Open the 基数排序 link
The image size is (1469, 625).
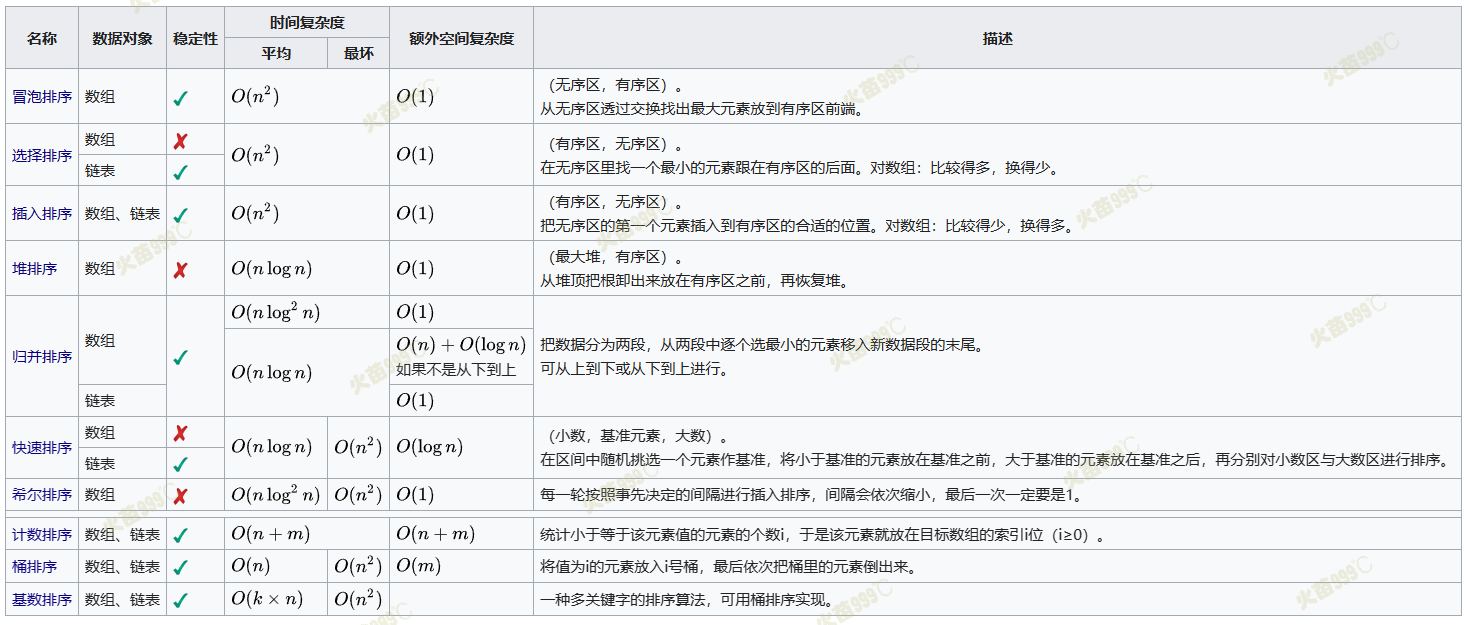tap(42, 600)
